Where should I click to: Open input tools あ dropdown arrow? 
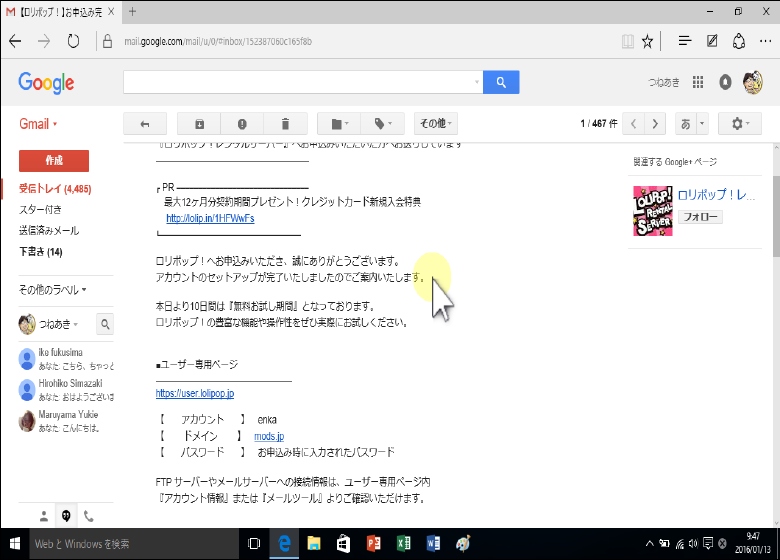(x=702, y=124)
